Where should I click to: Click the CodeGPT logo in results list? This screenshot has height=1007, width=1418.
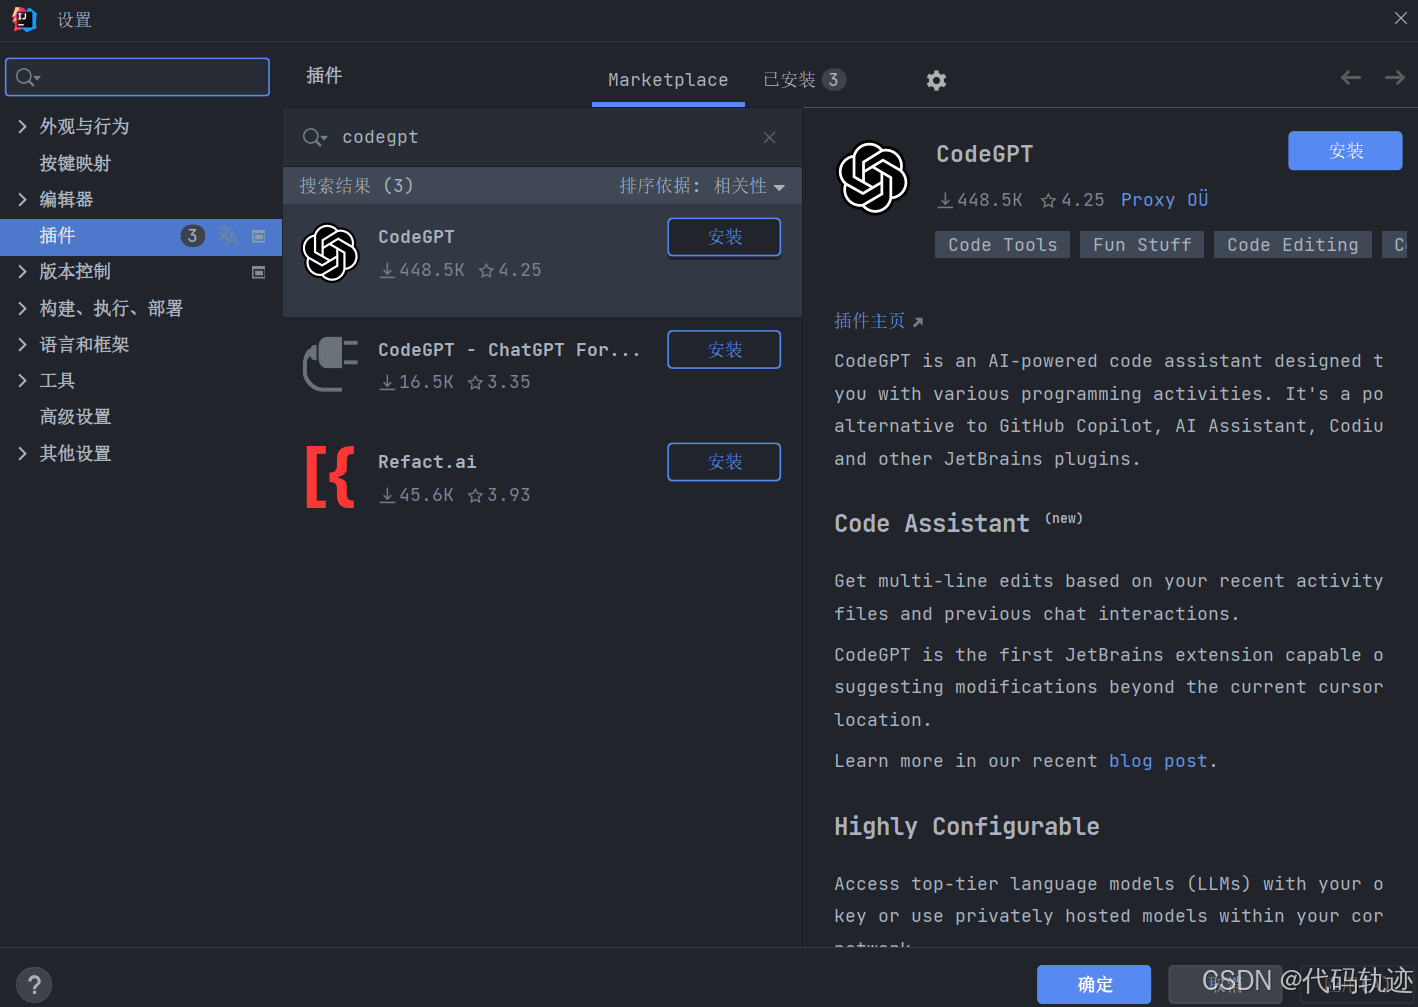330,253
